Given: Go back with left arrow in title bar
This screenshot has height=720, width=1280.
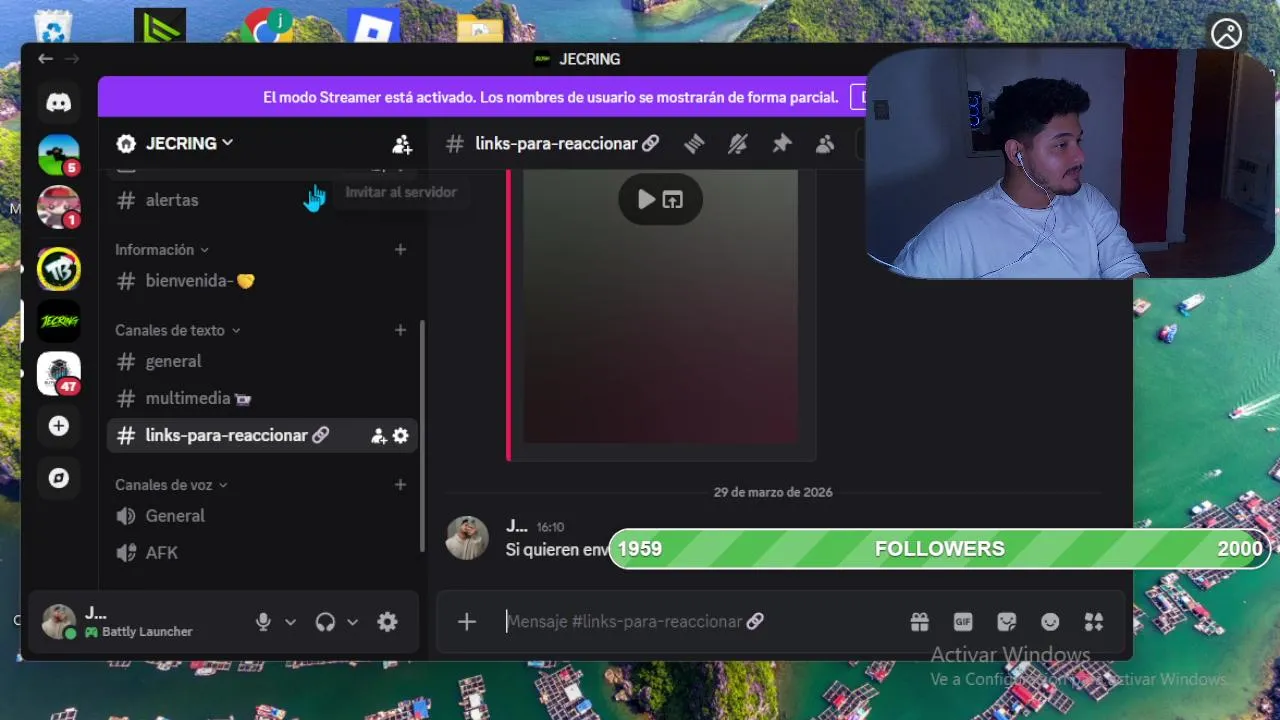Looking at the screenshot, I should point(45,59).
